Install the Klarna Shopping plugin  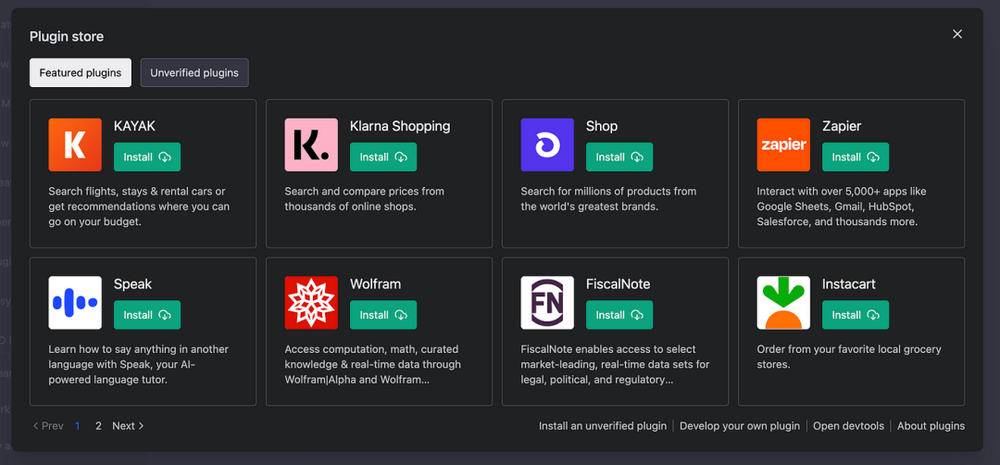[383, 157]
